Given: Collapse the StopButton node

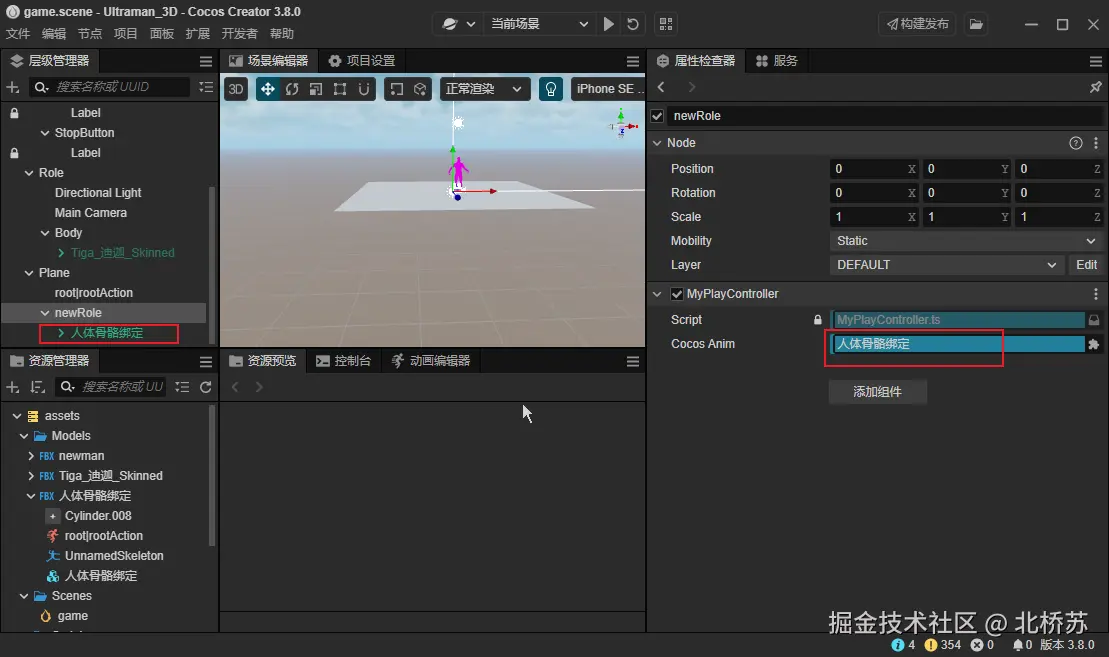Looking at the screenshot, I should tap(45, 133).
